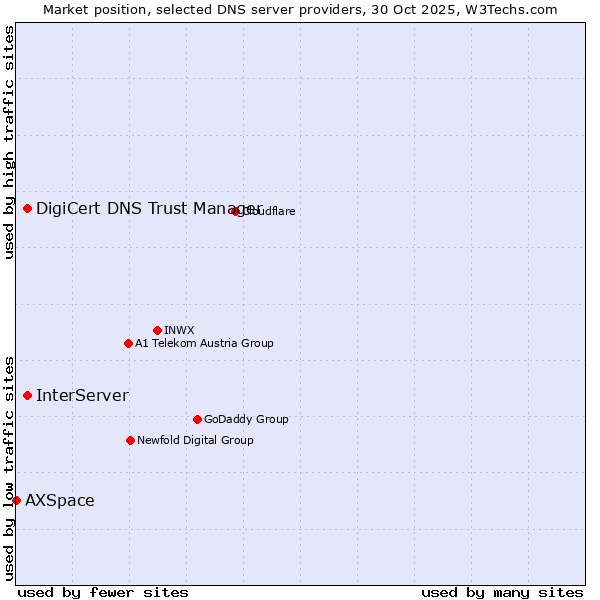Click the A1 Telekom Austria Group label
The width and height of the screenshot is (600, 600).
tap(204, 343)
